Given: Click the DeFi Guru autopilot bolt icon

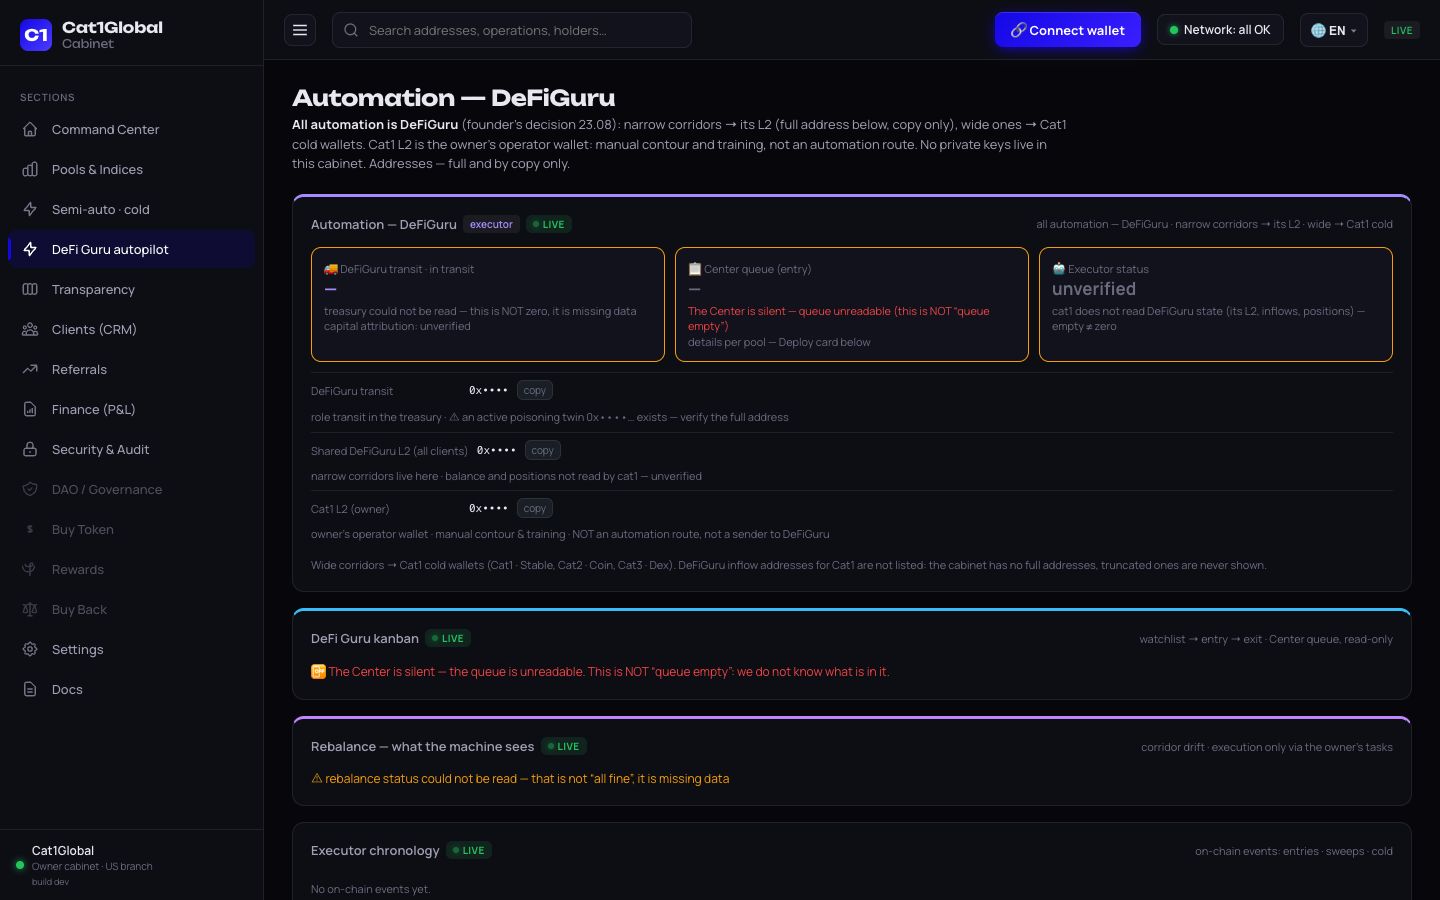Looking at the screenshot, I should pyautogui.click(x=30, y=249).
